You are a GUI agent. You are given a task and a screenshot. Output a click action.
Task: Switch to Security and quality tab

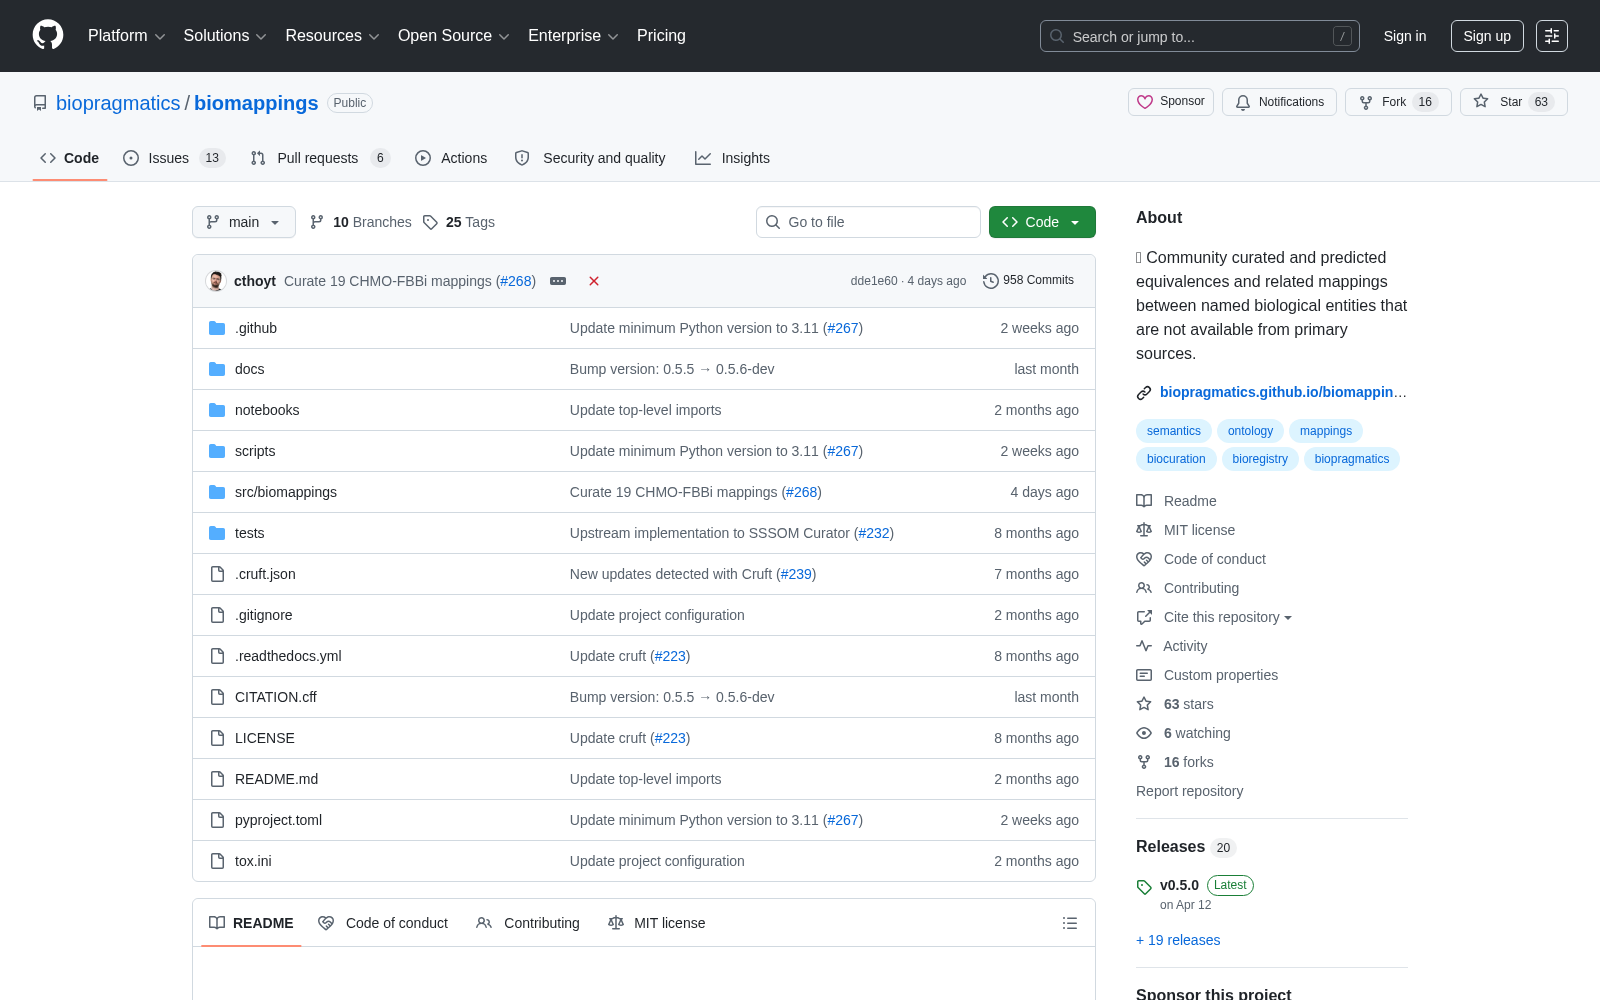click(x=590, y=158)
